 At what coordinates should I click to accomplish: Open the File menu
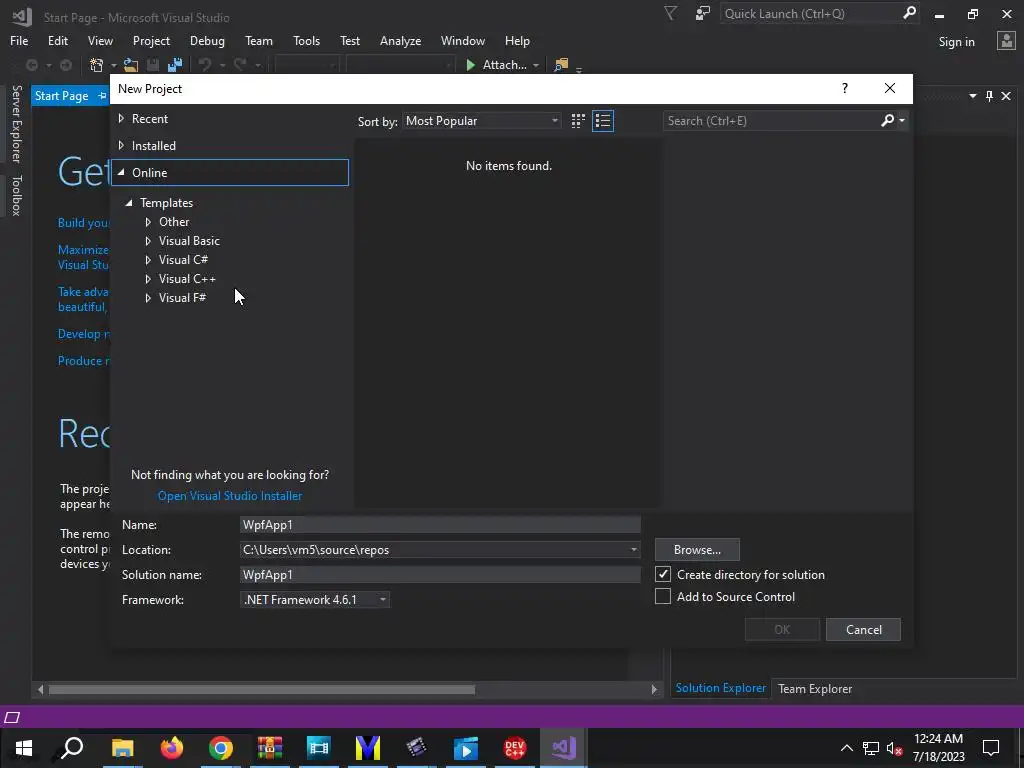19,40
